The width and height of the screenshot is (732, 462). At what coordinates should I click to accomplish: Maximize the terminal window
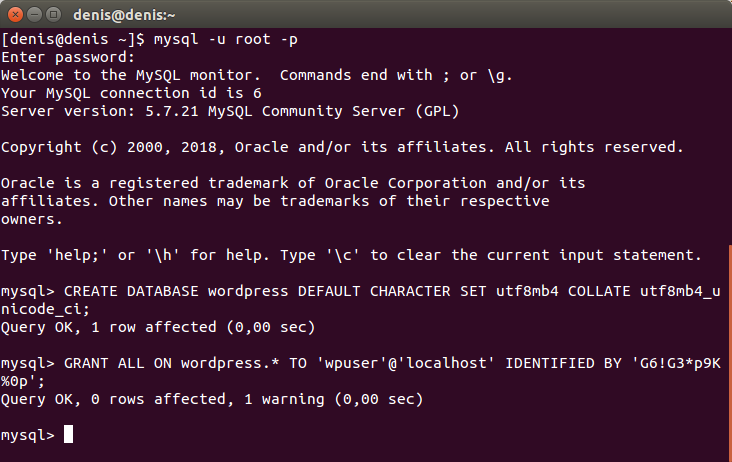click(54, 15)
